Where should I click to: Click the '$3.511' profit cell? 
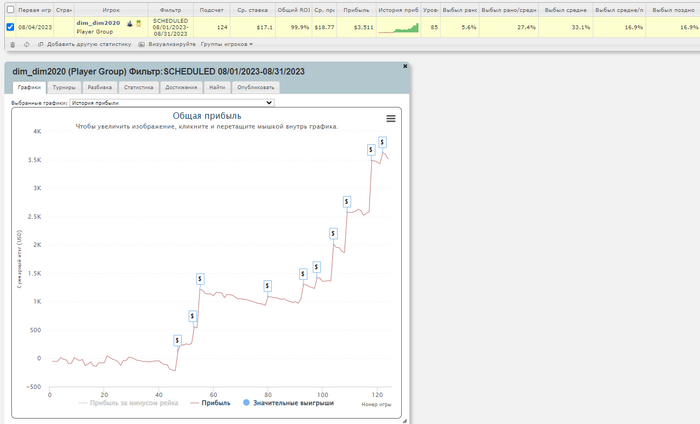point(356,27)
